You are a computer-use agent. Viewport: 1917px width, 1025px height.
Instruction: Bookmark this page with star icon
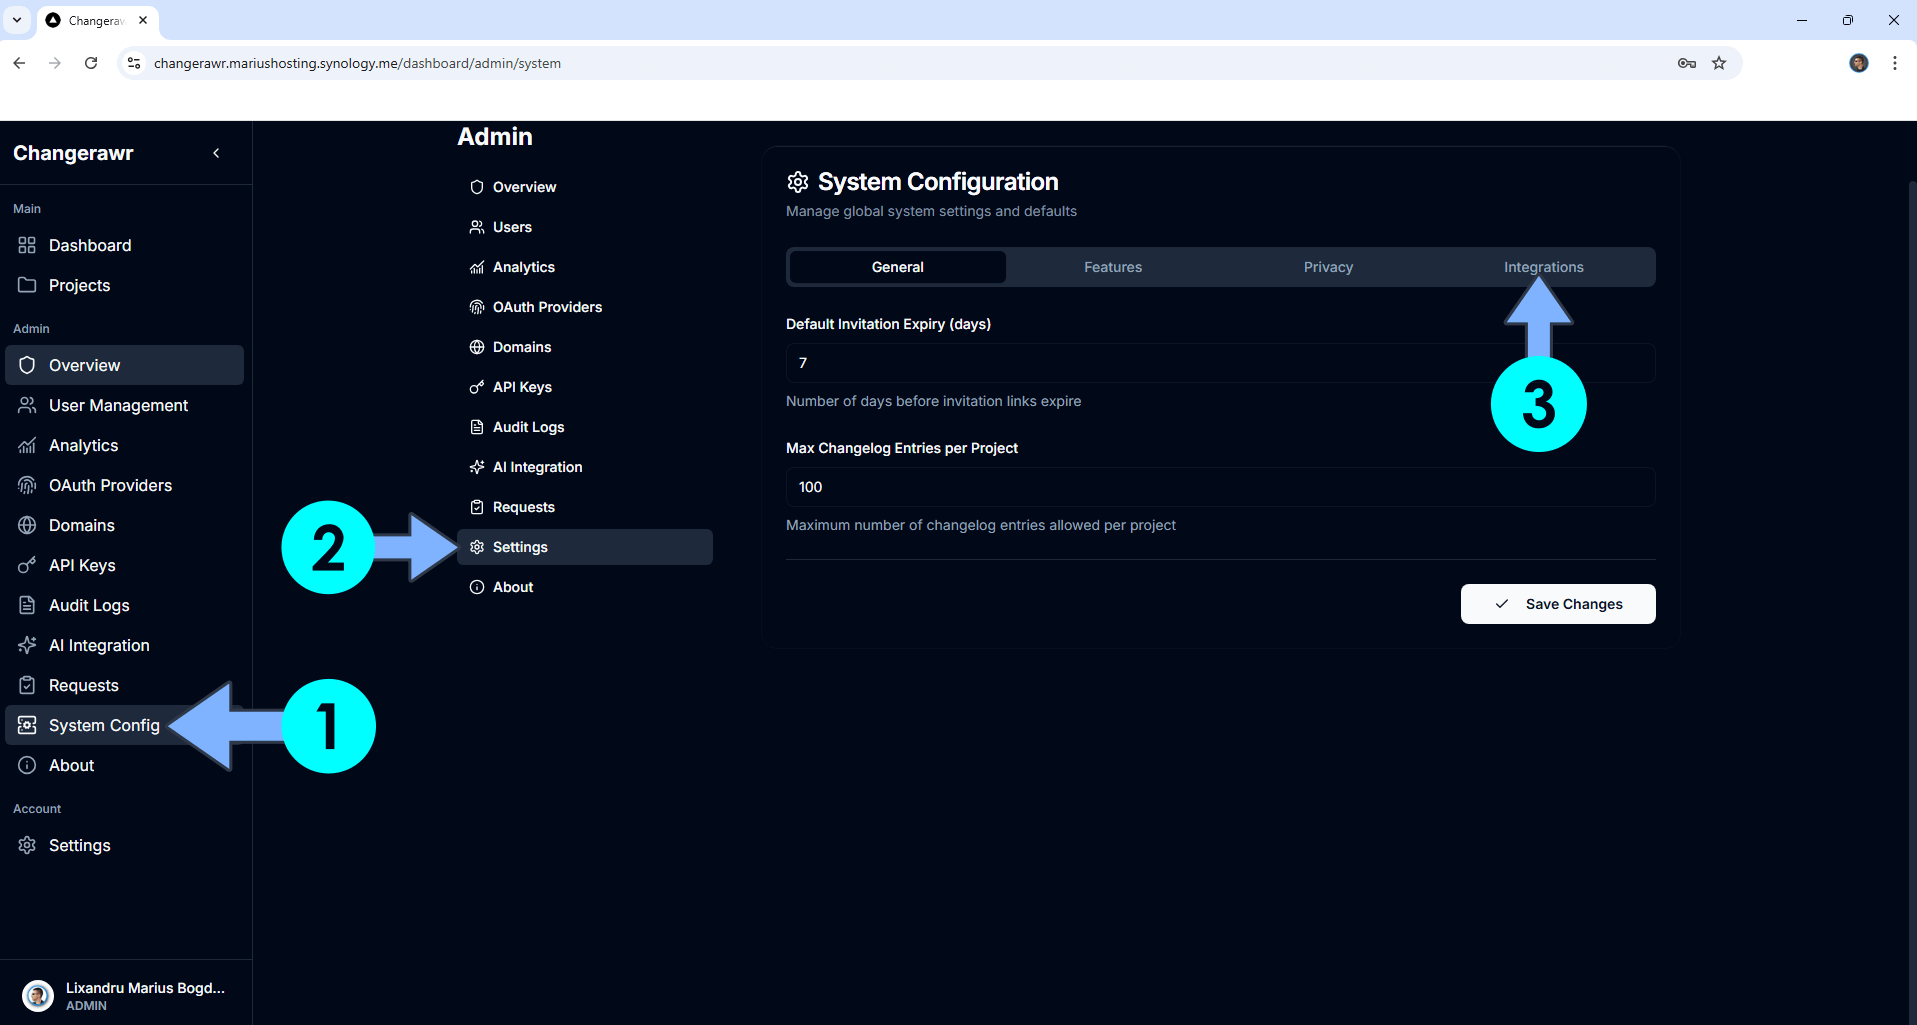(x=1719, y=63)
